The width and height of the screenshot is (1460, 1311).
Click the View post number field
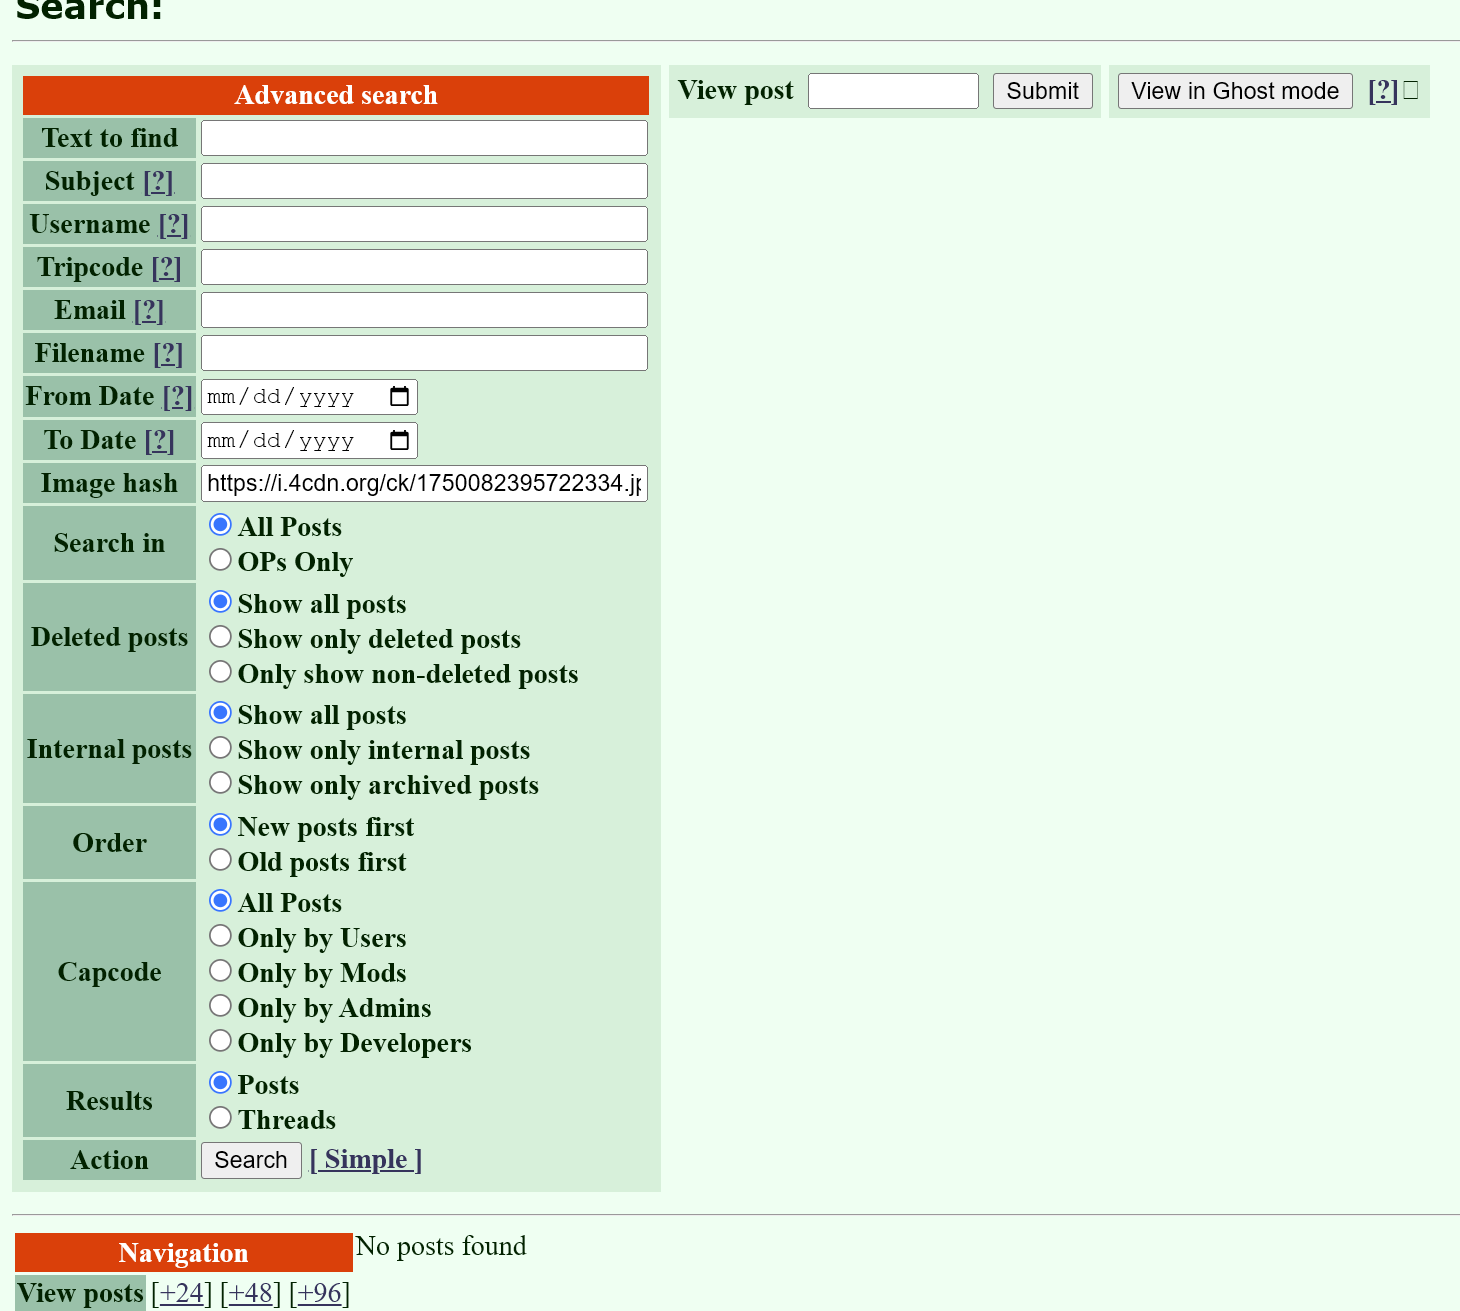[893, 91]
